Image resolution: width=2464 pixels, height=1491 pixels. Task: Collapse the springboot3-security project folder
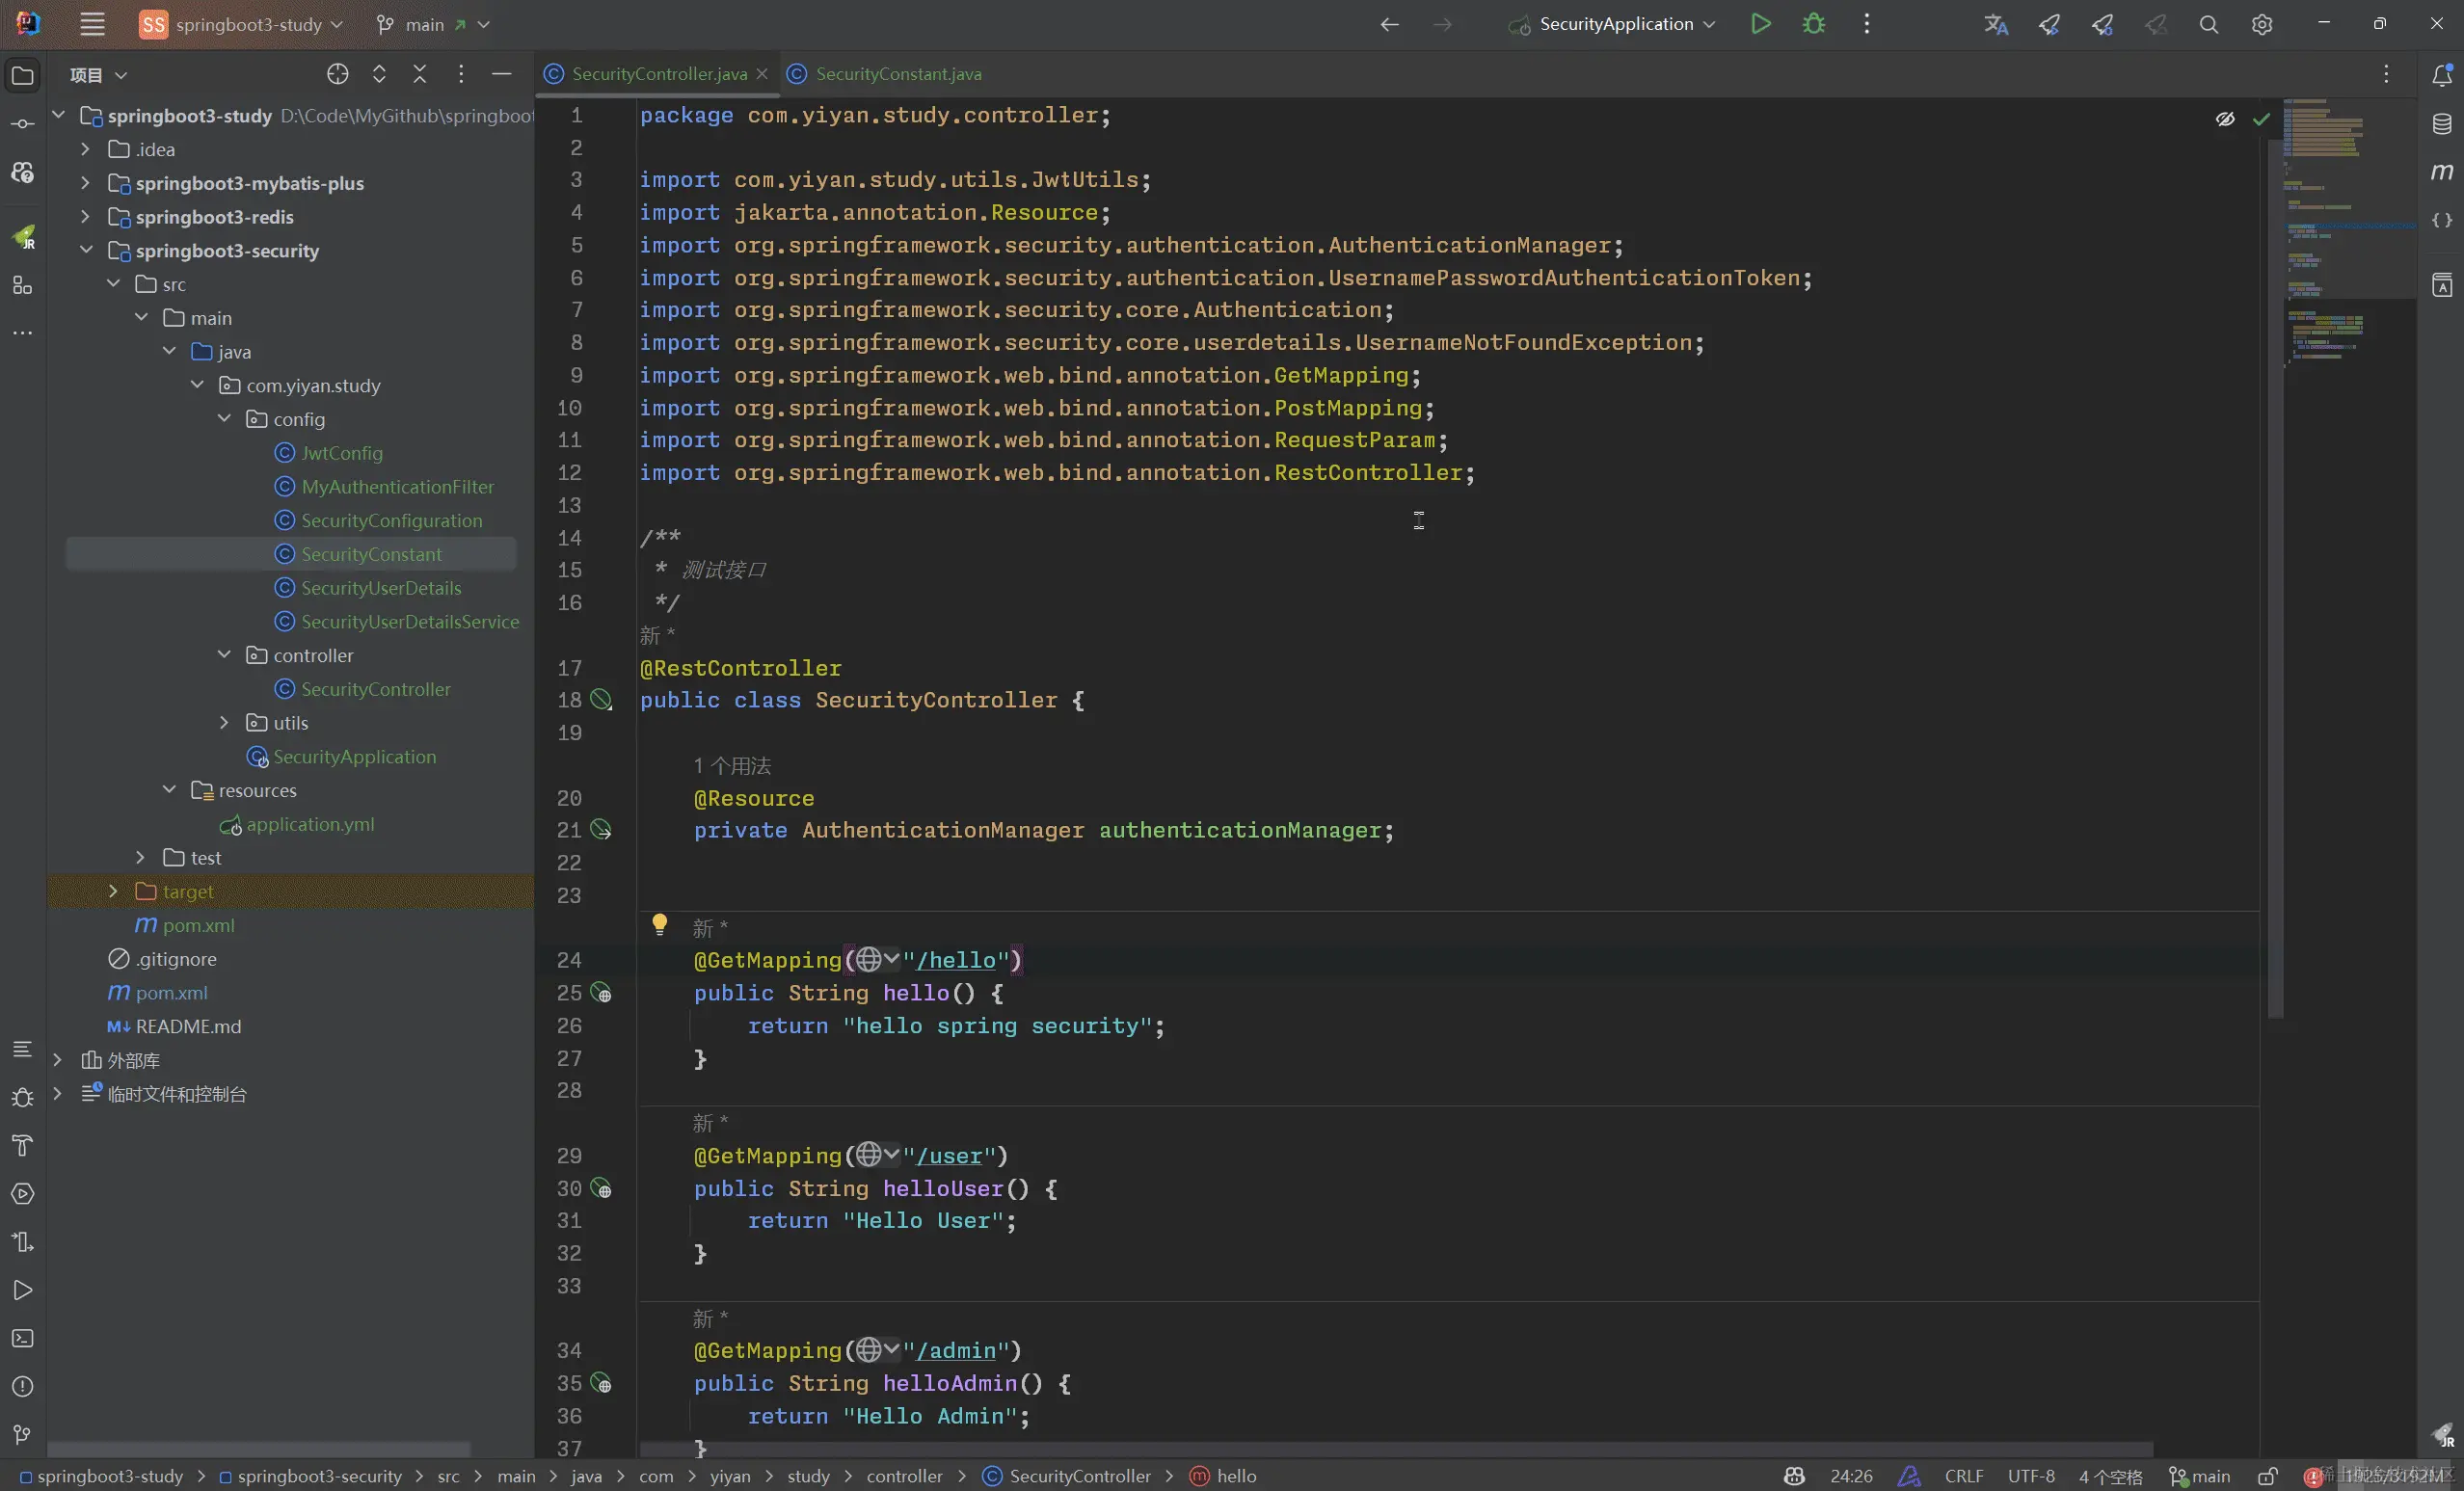[x=86, y=250]
